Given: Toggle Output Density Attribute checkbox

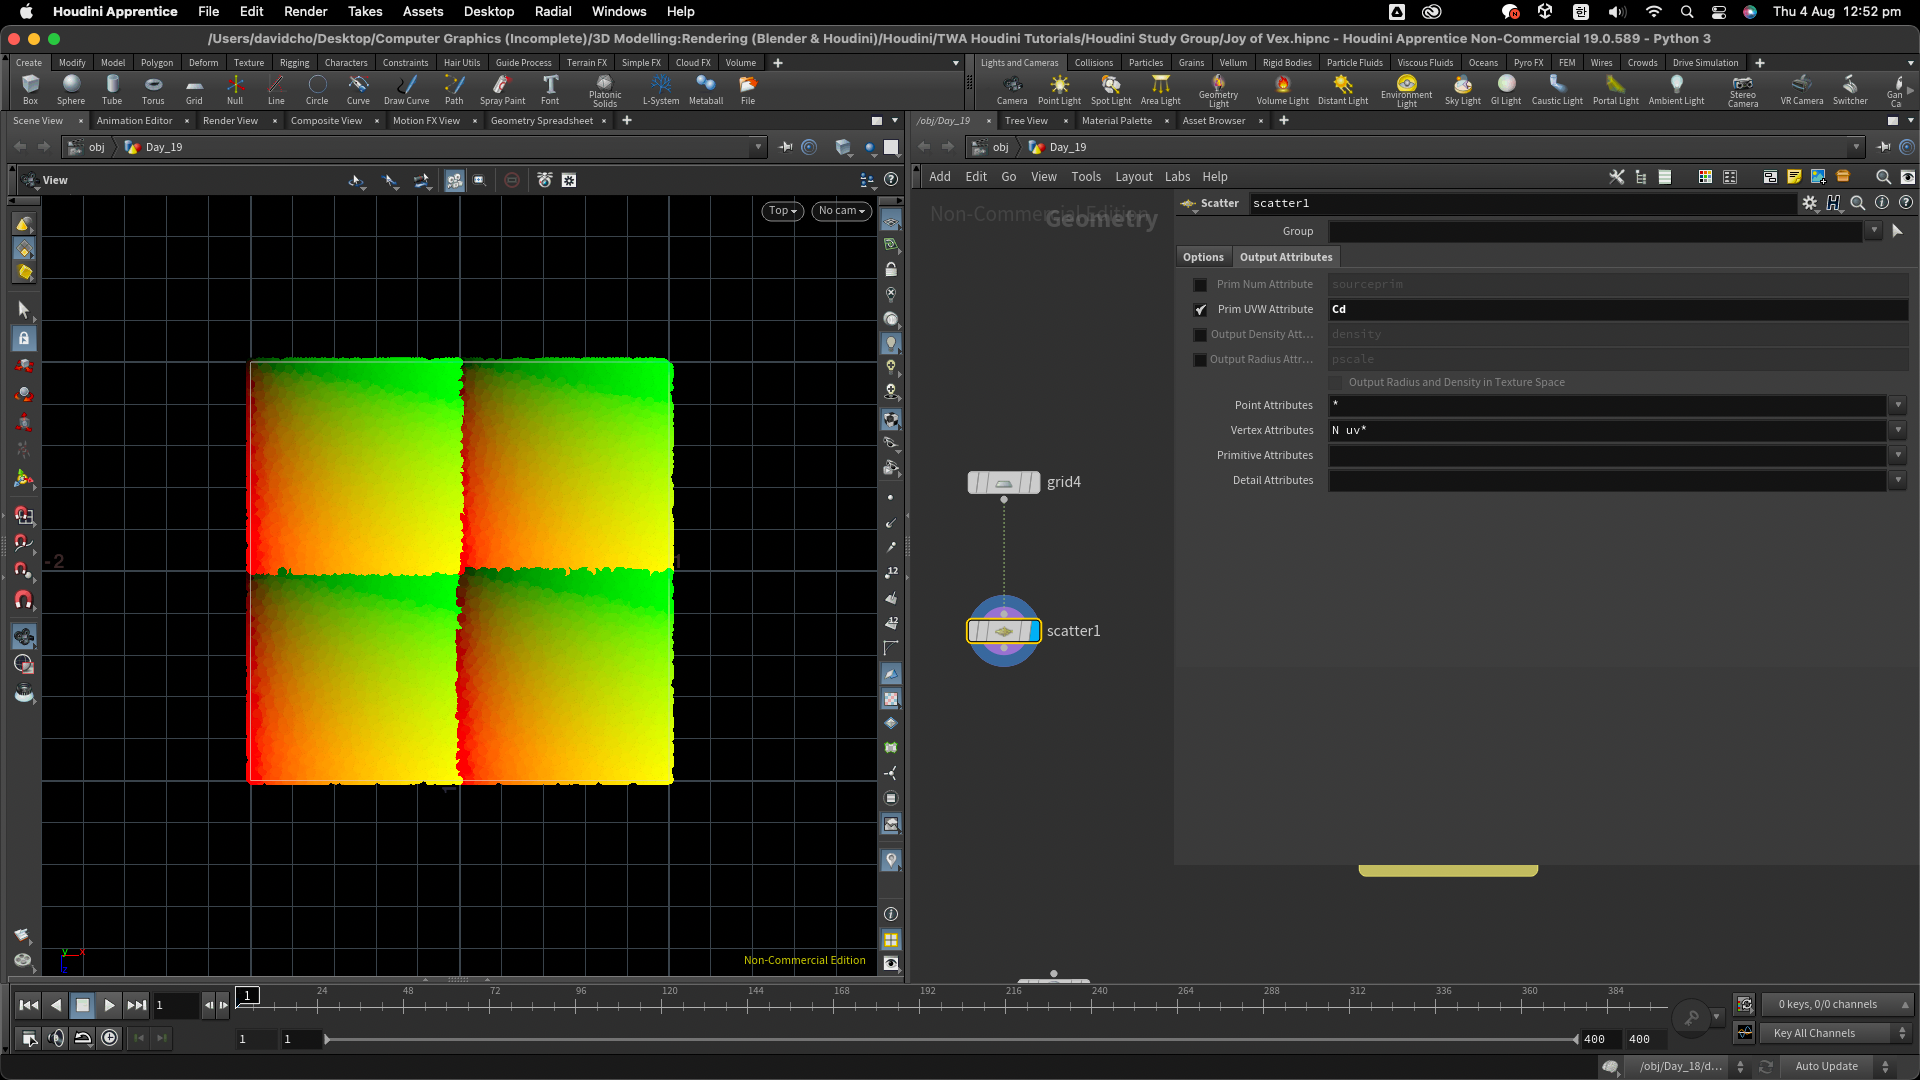Looking at the screenshot, I should (1200, 335).
